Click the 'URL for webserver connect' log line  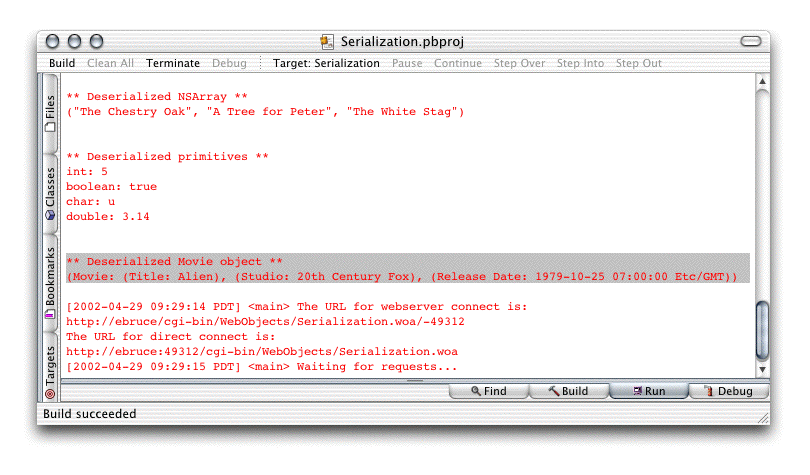click(297, 306)
